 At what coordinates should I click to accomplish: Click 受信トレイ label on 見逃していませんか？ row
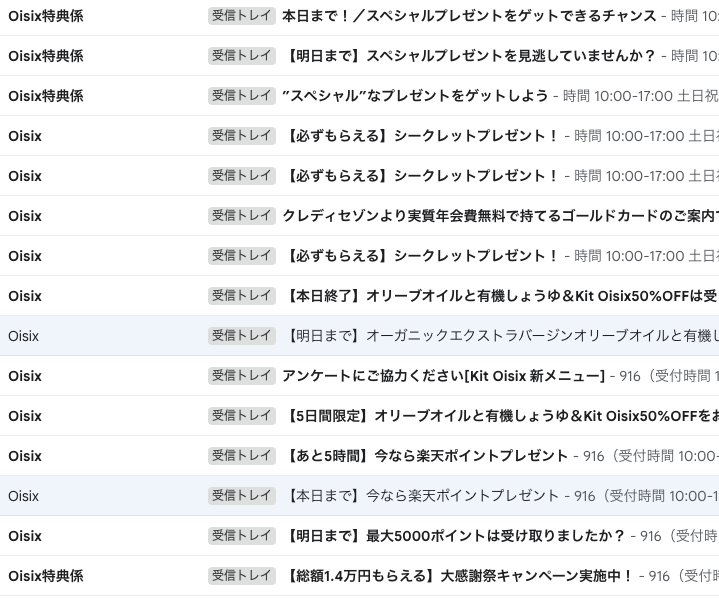point(242,56)
